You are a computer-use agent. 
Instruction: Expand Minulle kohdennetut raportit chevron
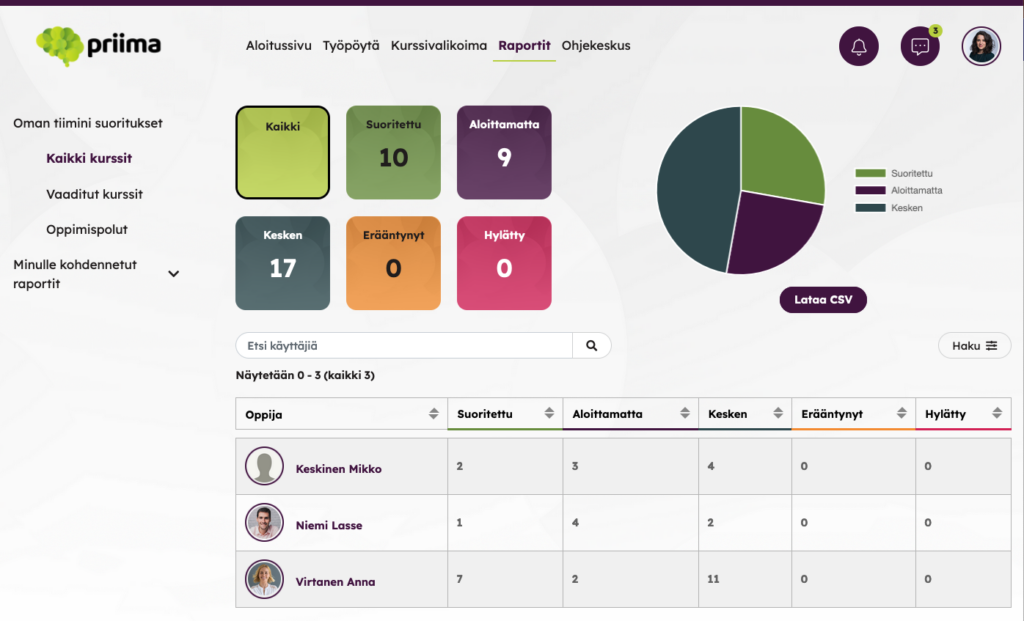pos(173,274)
